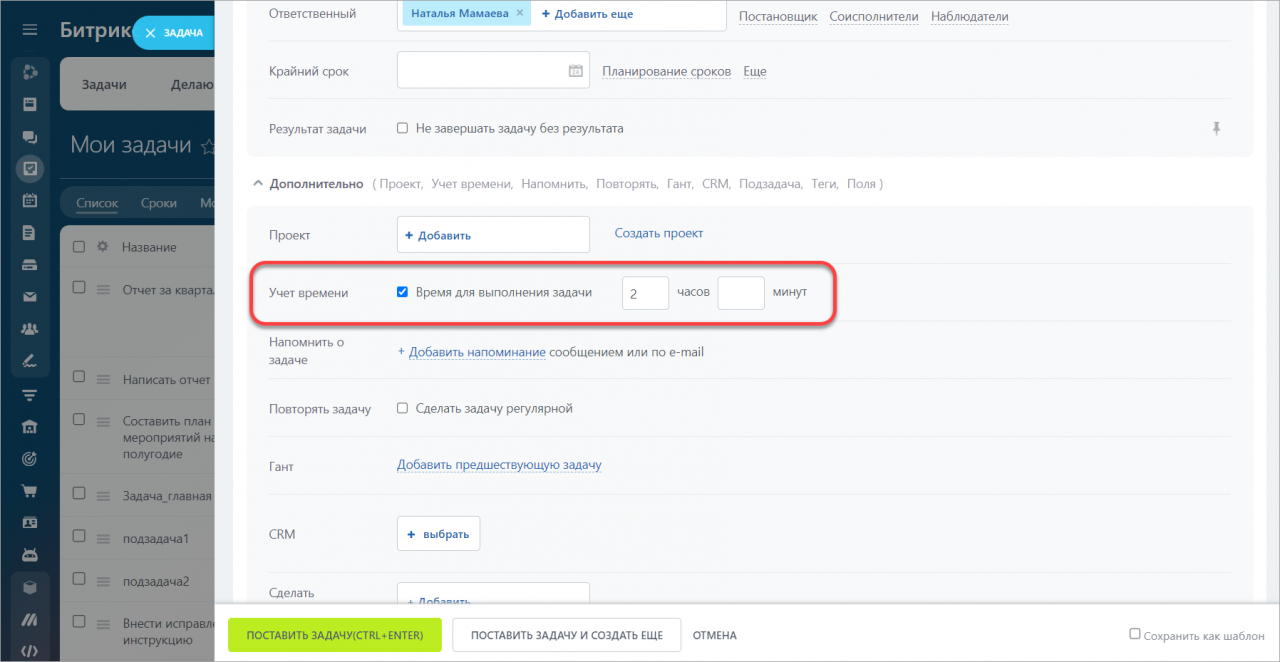Open the online store cart icon
Viewport: 1280px width, 662px height.
(x=30, y=491)
